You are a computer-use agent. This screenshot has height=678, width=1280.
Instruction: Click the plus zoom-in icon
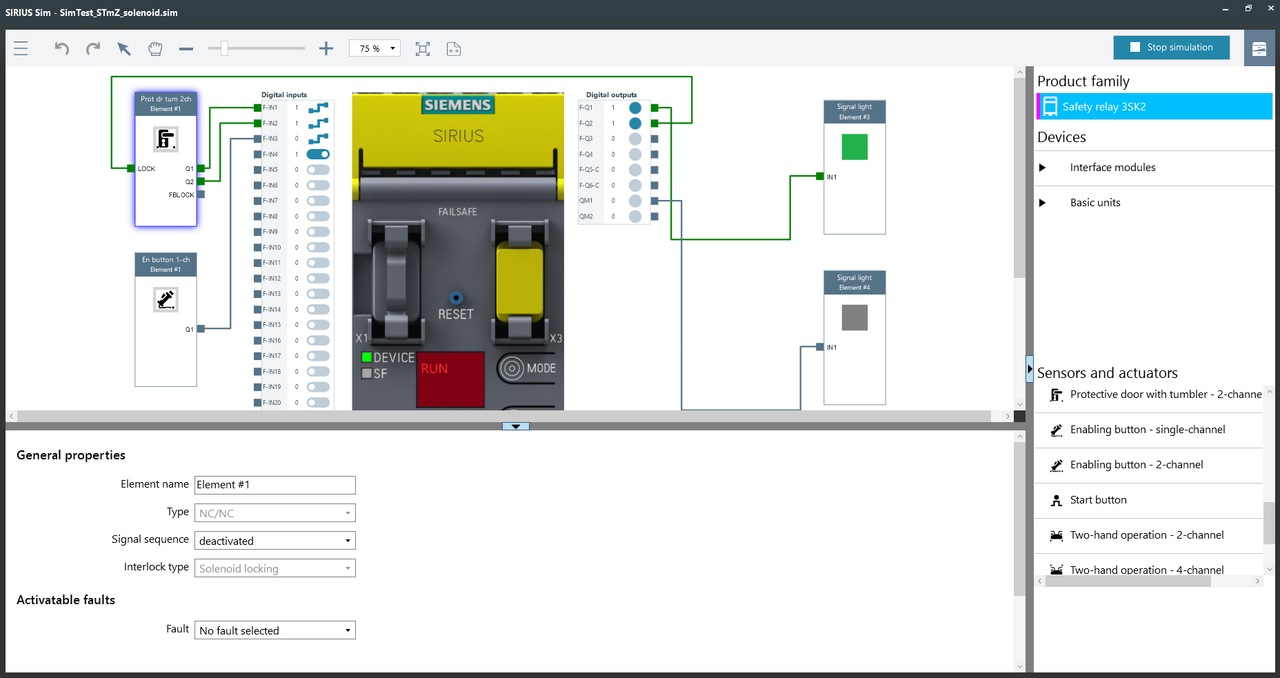pos(326,48)
